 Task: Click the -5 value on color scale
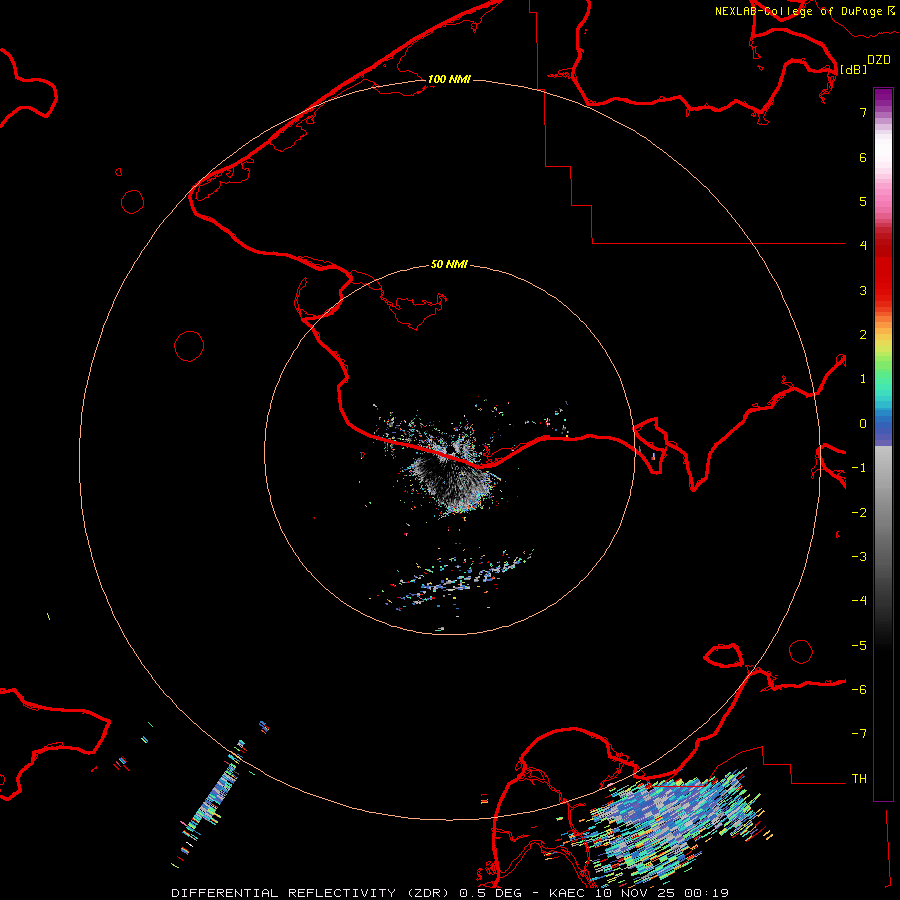pyautogui.click(x=859, y=646)
